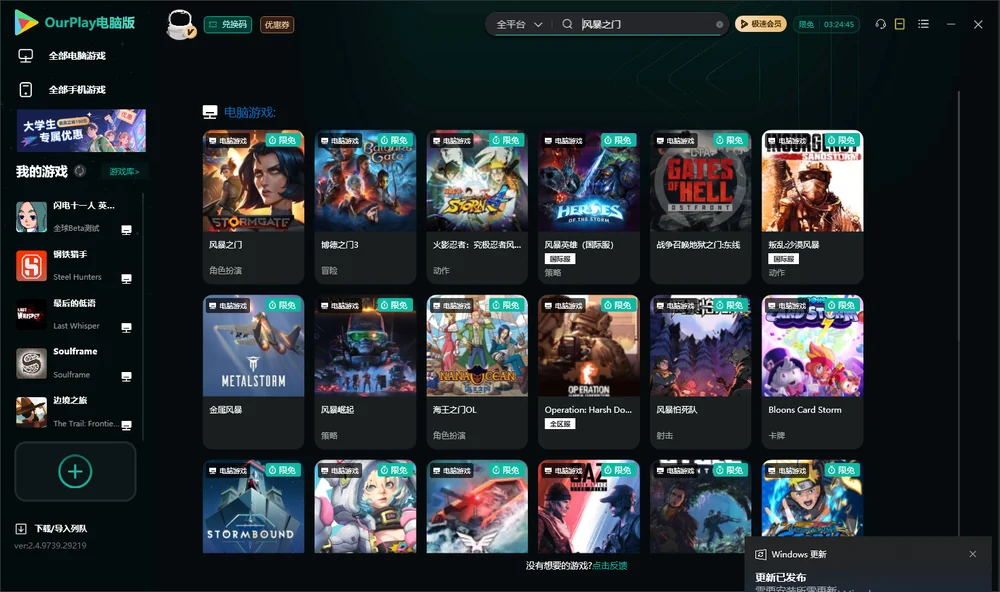Click the yellow mini-window mode icon
This screenshot has width=1000, height=592.
pyautogui.click(x=900, y=24)
